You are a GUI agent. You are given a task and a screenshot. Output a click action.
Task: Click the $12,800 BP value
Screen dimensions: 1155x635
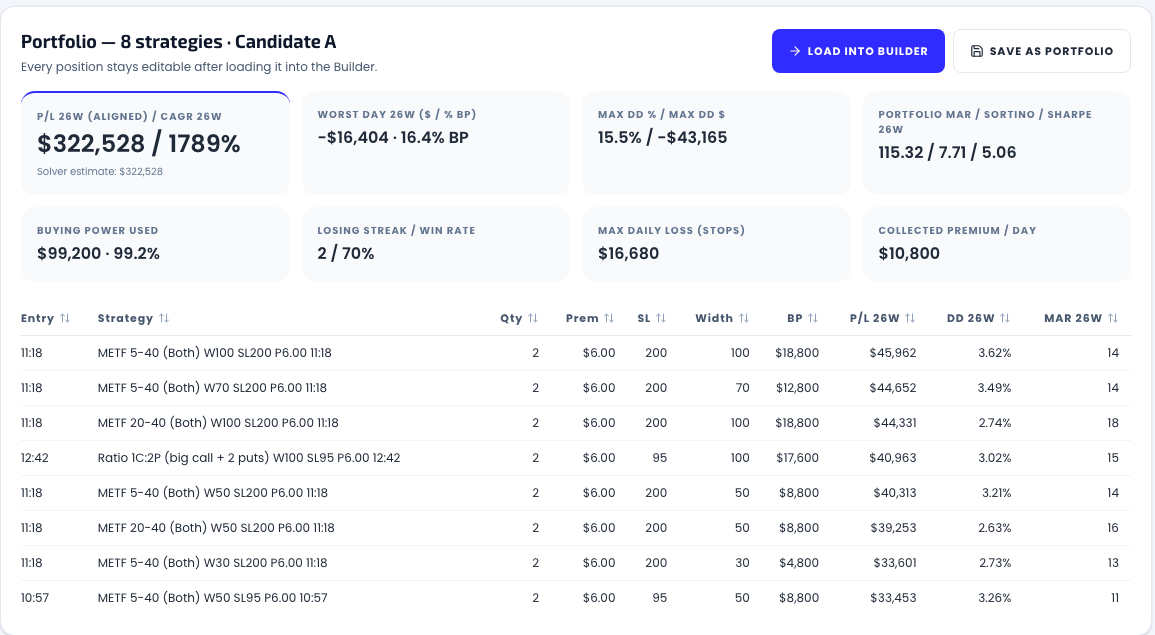pos(797,387)
